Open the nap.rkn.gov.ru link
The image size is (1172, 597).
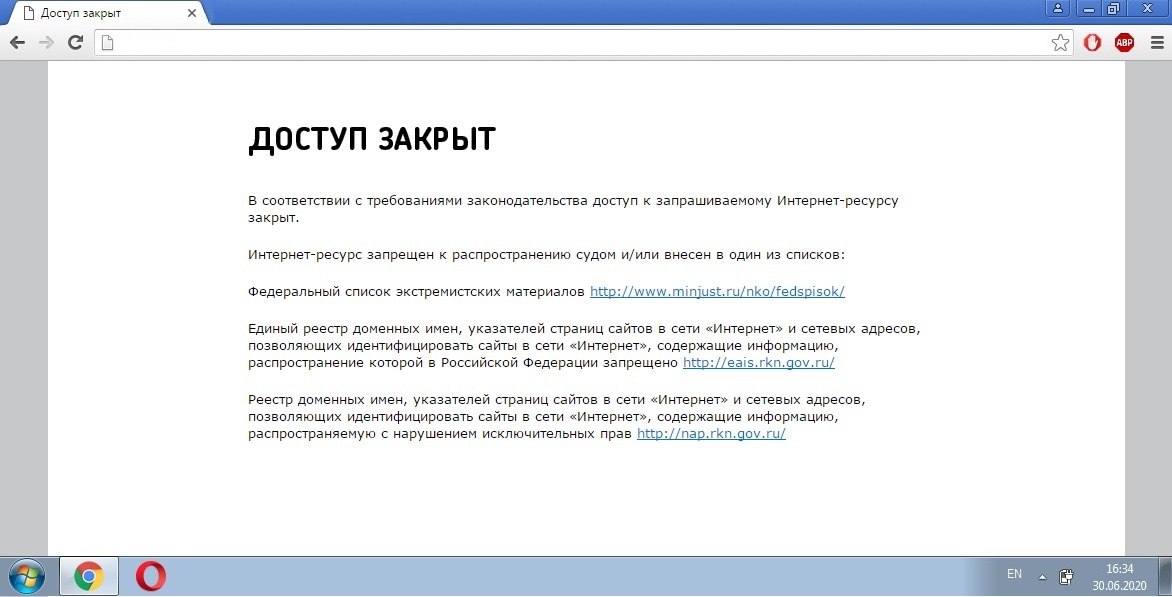pos(711,433)
